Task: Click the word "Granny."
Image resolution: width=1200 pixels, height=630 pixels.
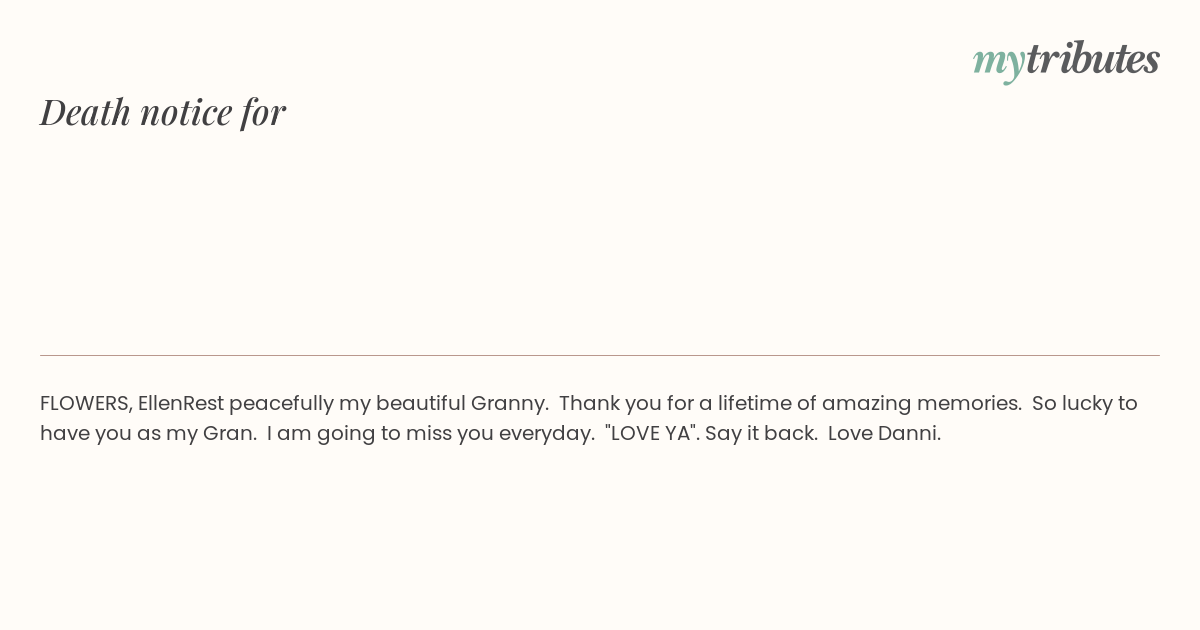Action: (x=510, y=404)
